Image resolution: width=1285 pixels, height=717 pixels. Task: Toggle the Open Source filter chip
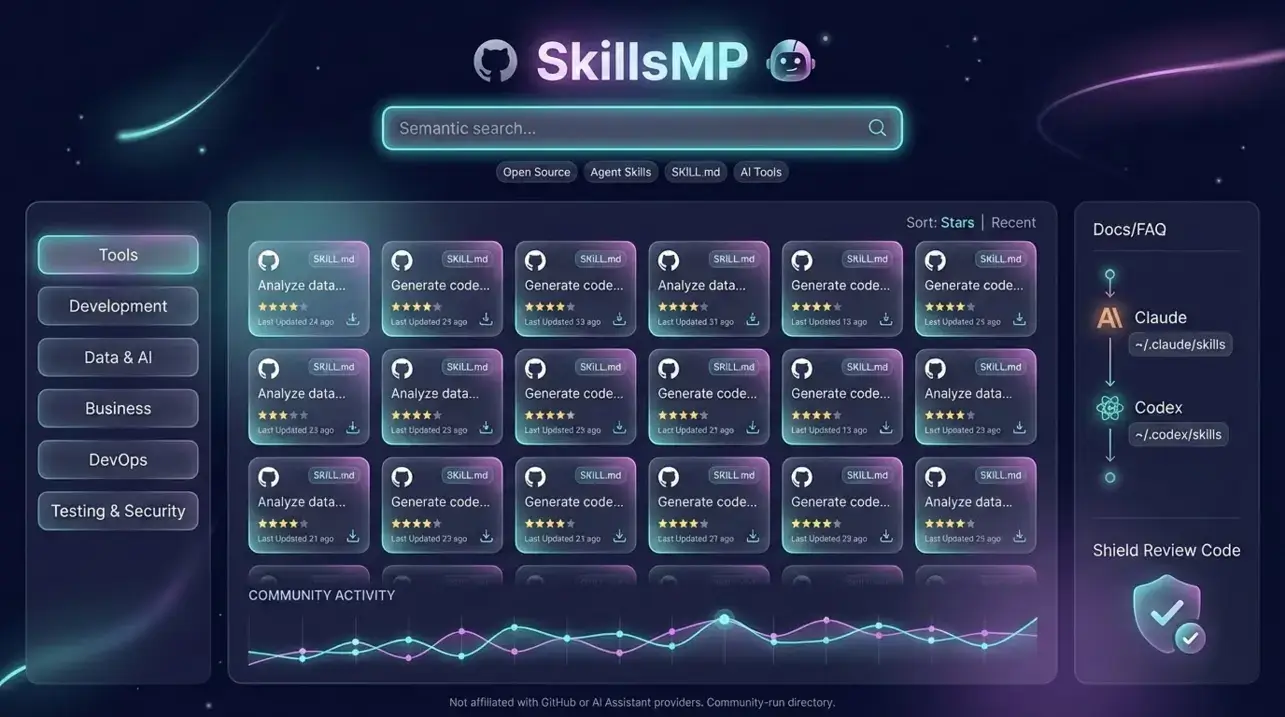[x=536, y=171]
